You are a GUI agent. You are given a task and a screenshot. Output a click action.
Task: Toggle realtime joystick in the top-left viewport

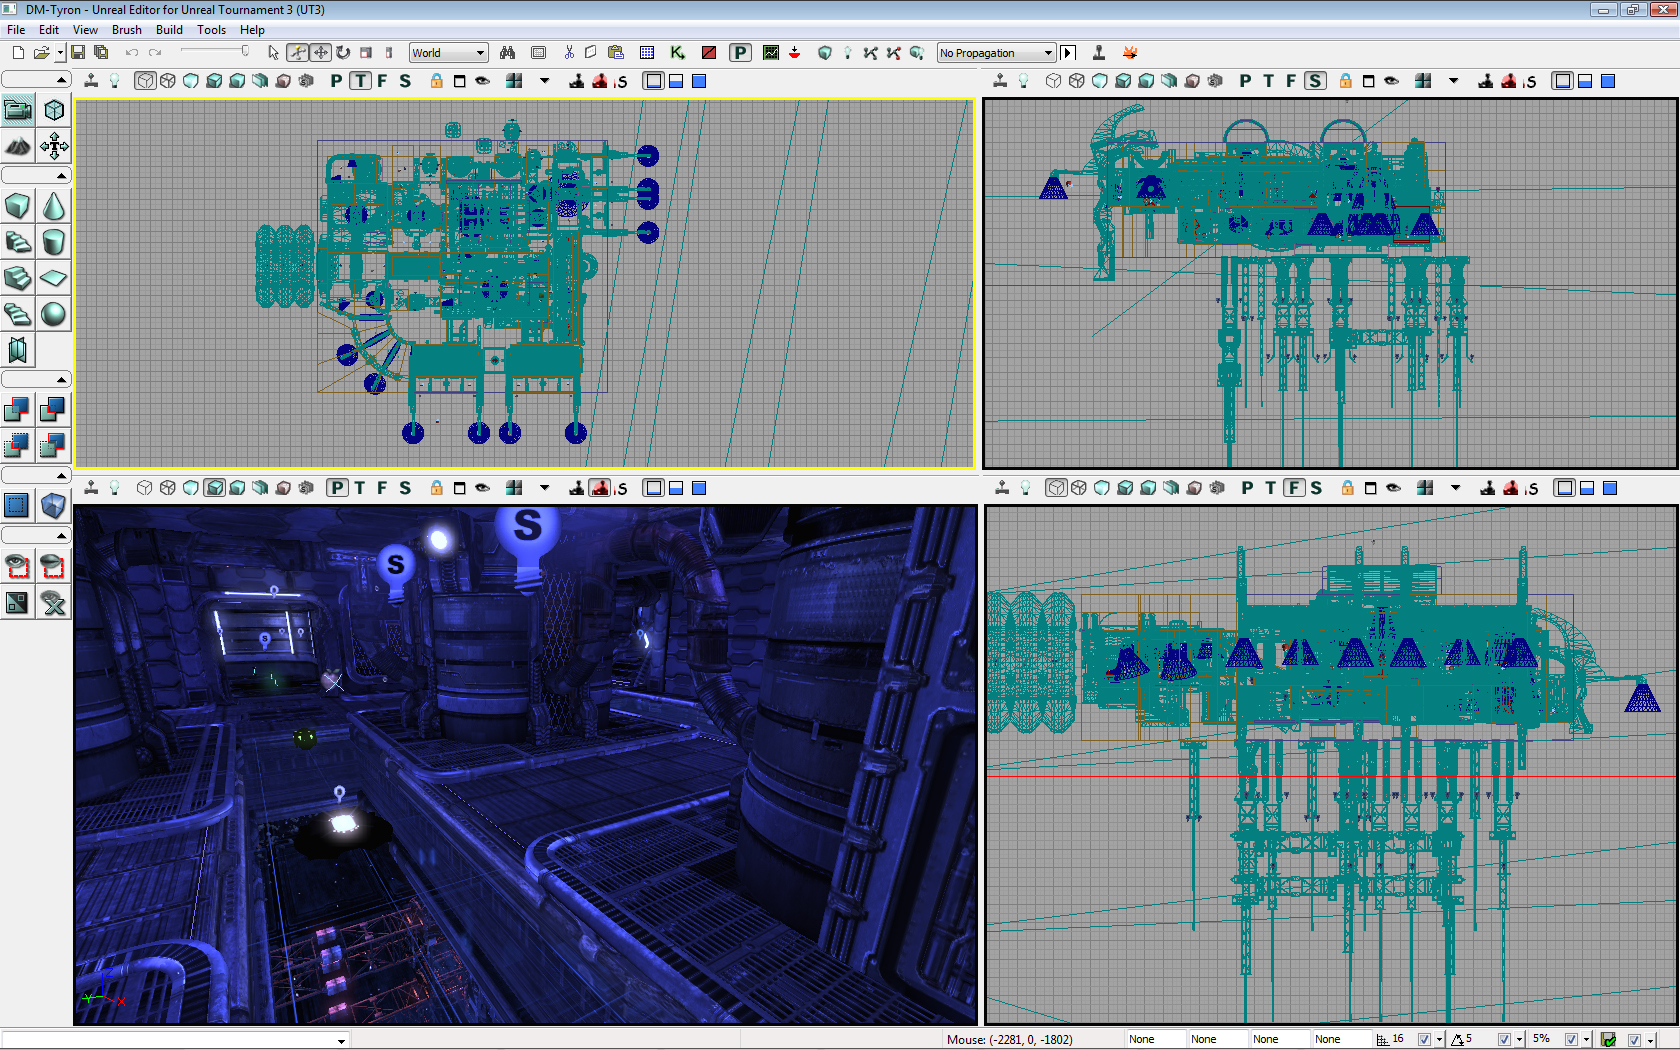tap(91, 81)
